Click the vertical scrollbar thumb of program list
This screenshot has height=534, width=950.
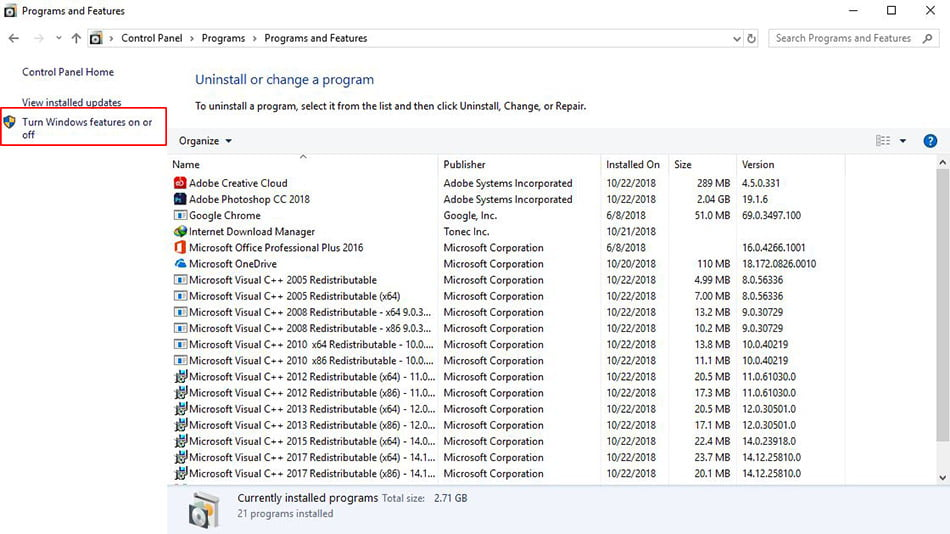click(942, 305)
